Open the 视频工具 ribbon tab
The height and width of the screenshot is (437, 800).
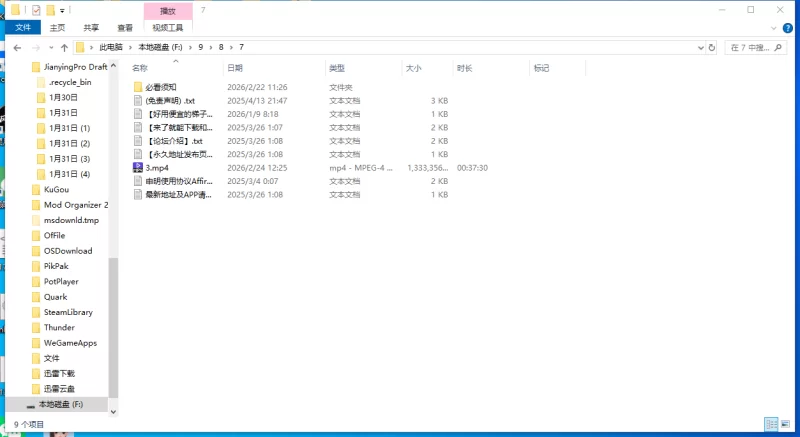pyautogui.click(x=168, y=28)
